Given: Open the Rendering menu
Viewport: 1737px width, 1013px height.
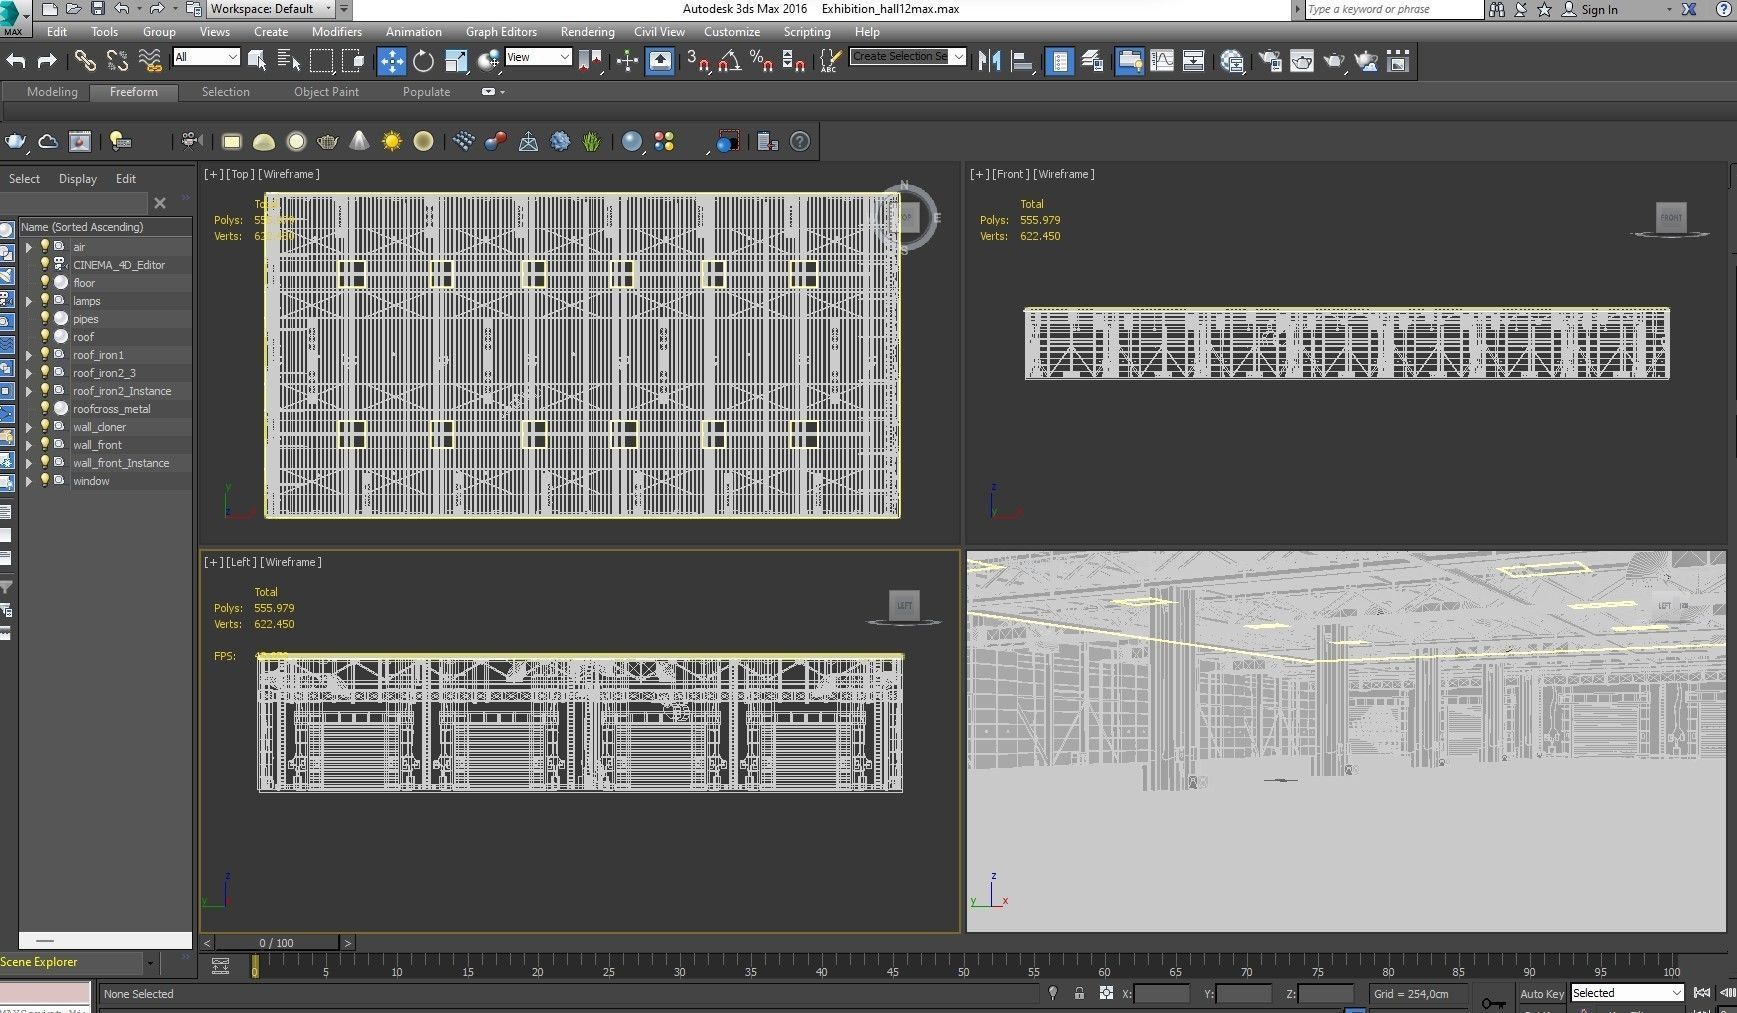Looking at the screenshot, I should (x=587, y=32).
